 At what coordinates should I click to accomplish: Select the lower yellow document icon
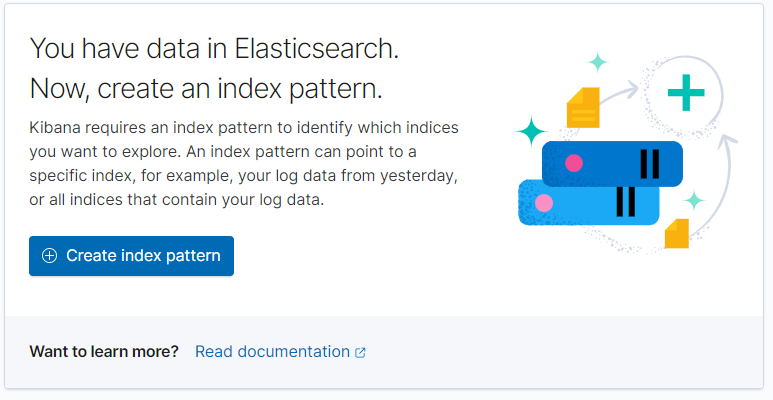(x=677, y=233)
